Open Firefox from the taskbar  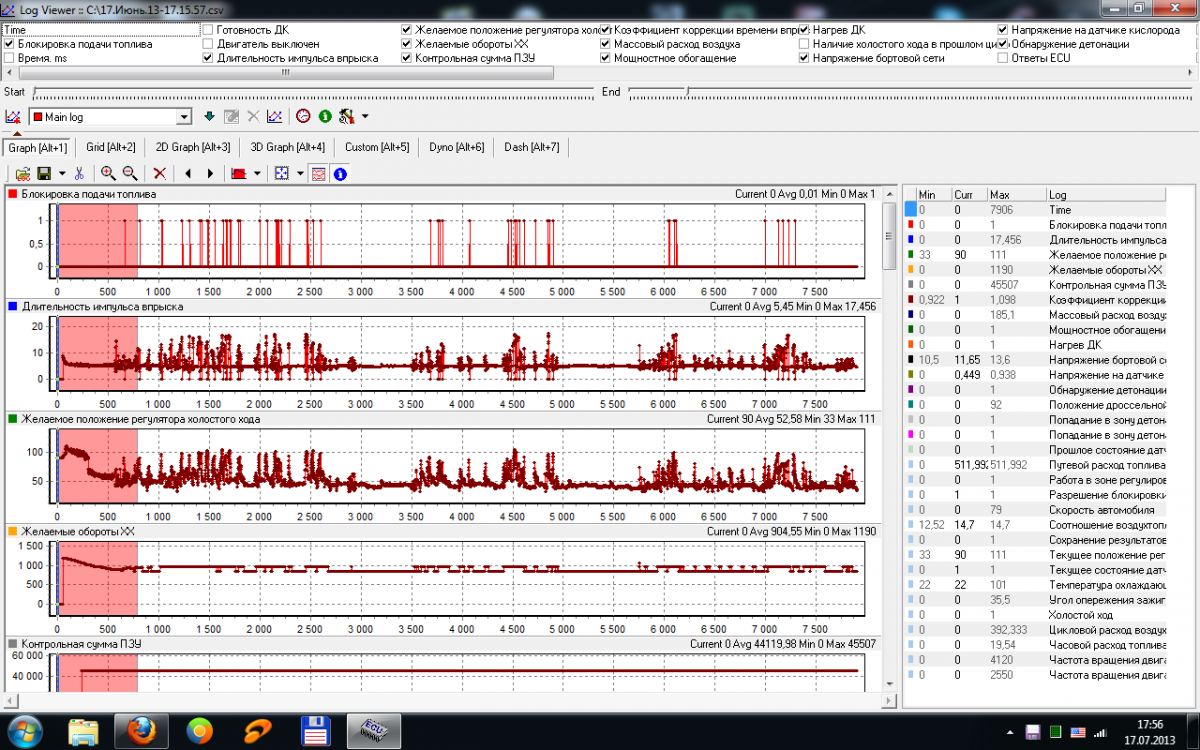point(142,728)
